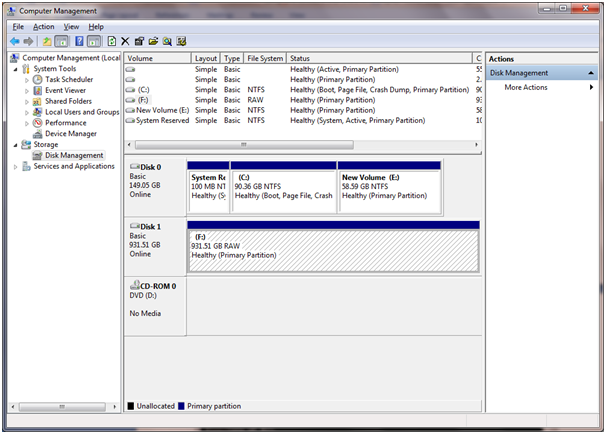Open the Action menu
This screenshot has width=606, height=434.
coord(43,26)
